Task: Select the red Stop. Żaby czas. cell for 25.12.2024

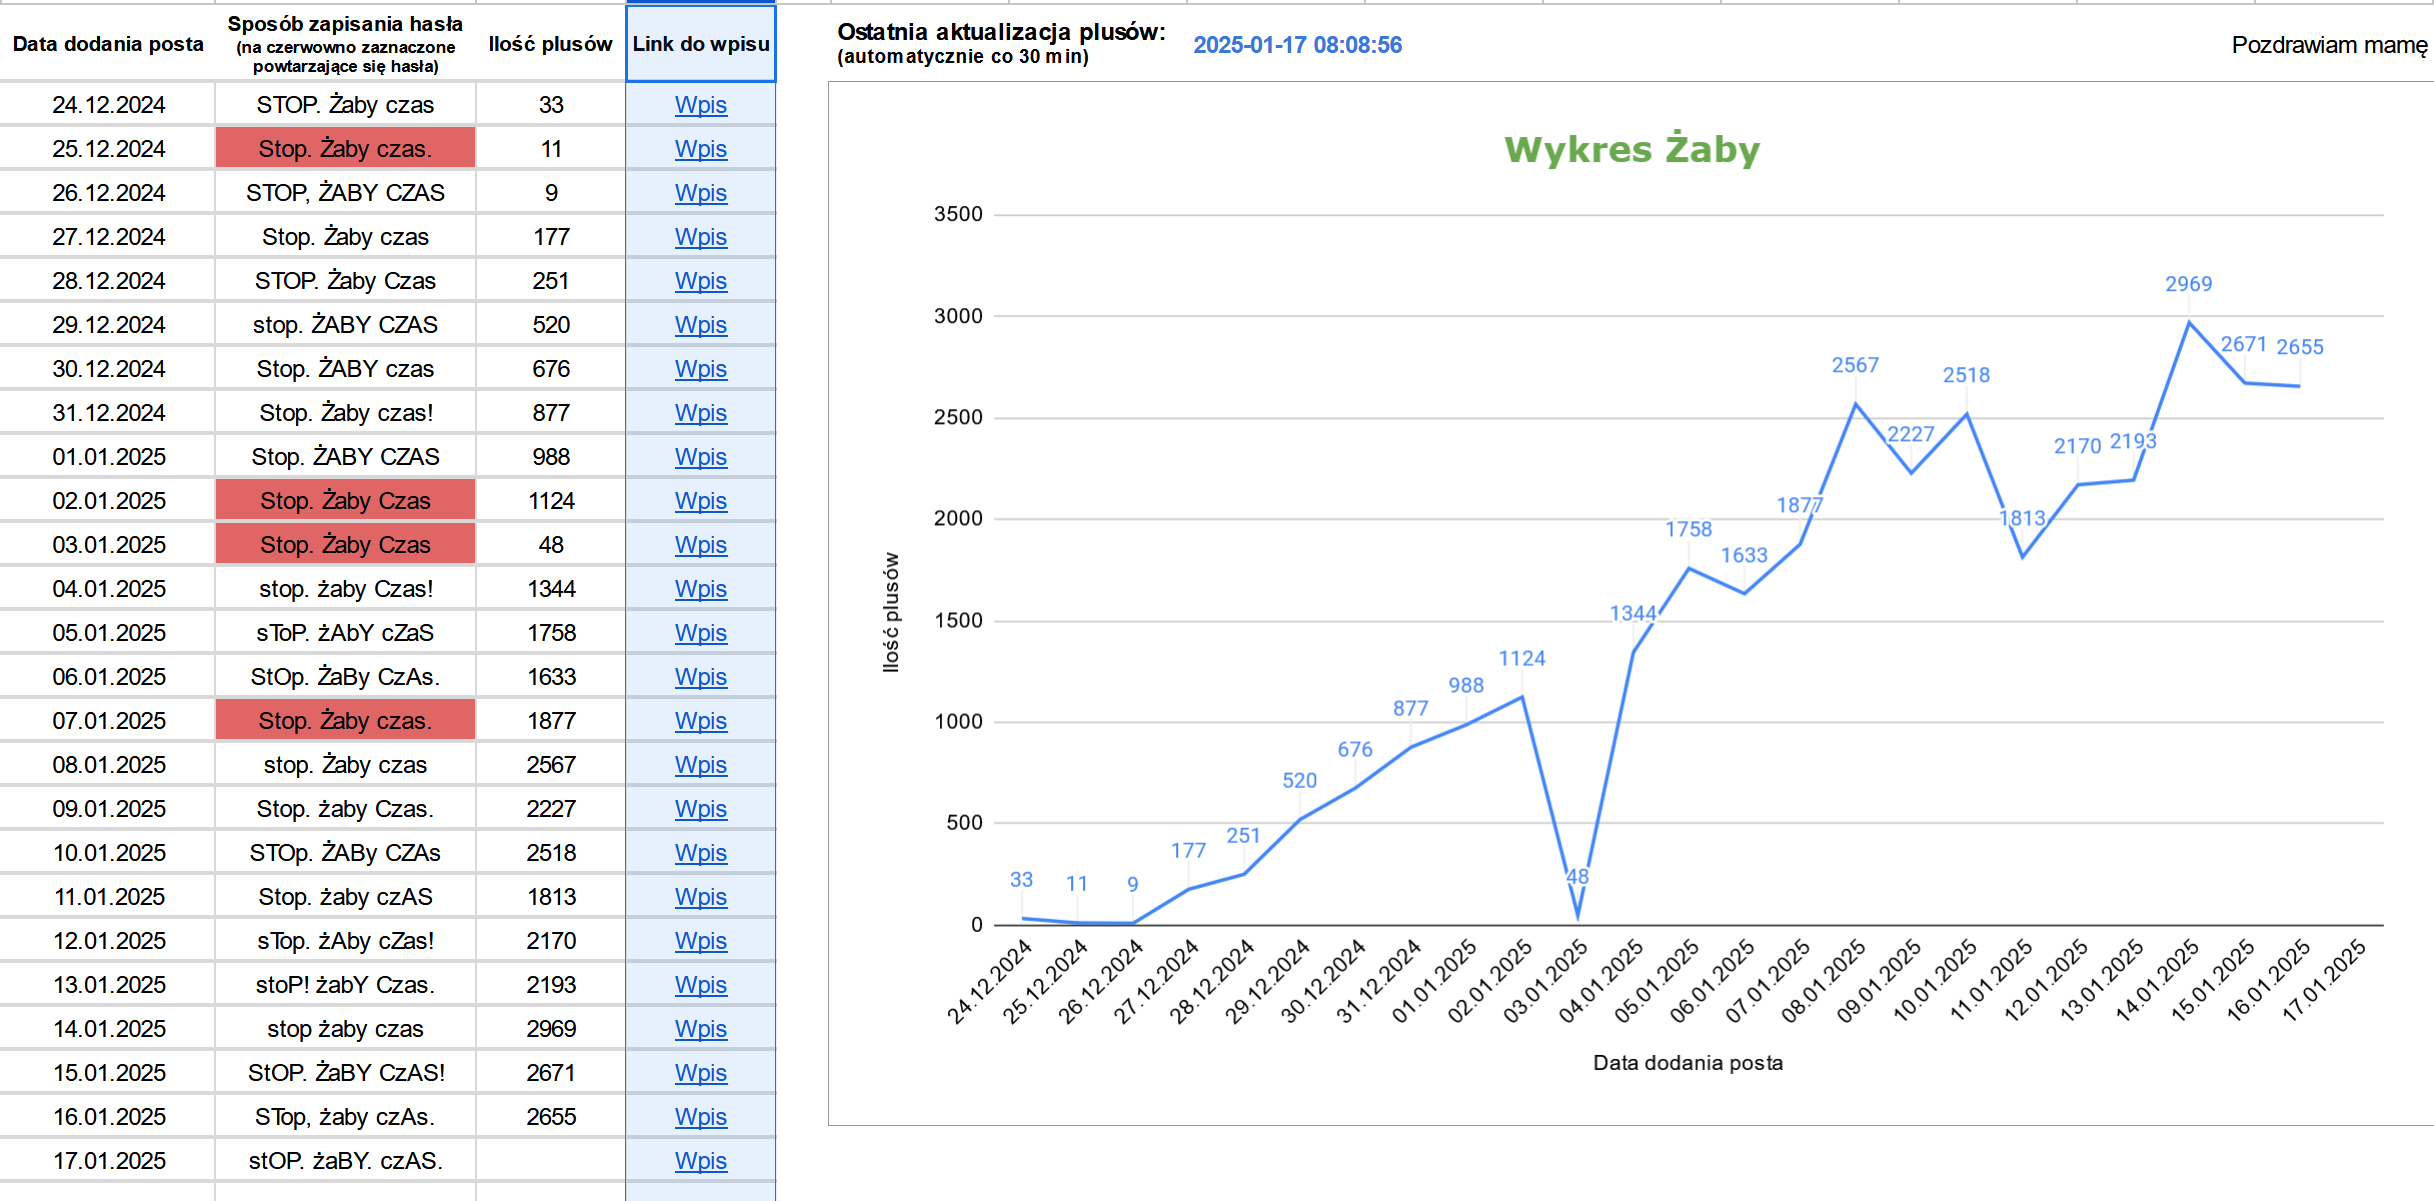Action: click(x=345, y=149)
